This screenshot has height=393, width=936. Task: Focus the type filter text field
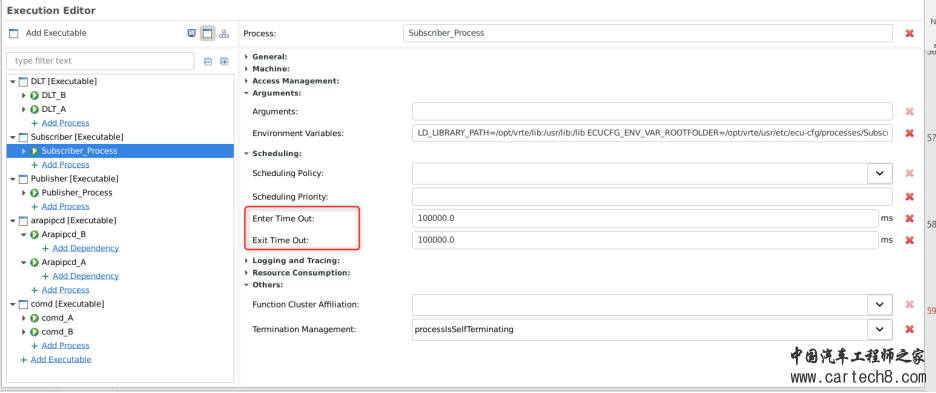[x=100, y=61]
